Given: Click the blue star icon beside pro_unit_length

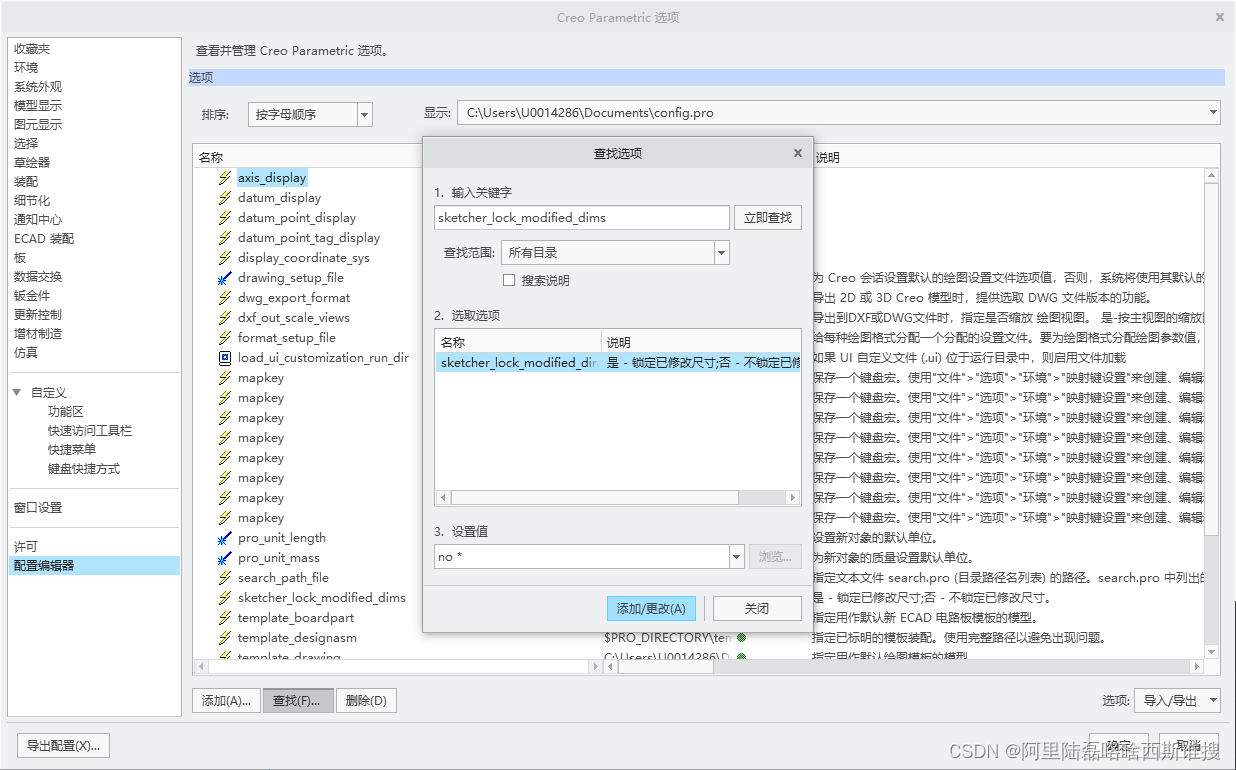Looking at the screenshot, I should coord(225,538).
